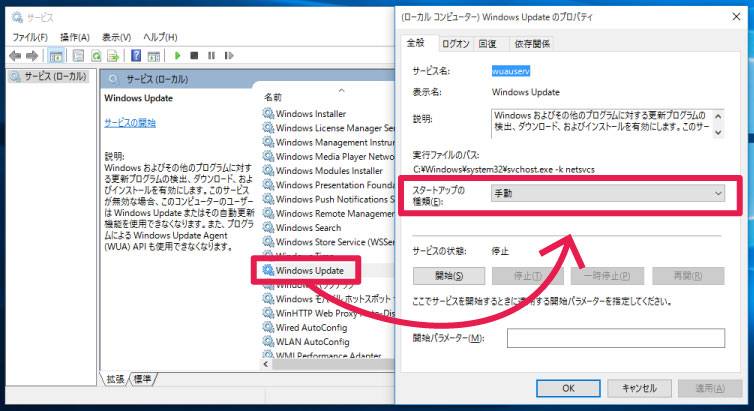Open the スタートアップの種類 dropdown
The width and height of the screenshot is (754, 411).
point(608,193)
